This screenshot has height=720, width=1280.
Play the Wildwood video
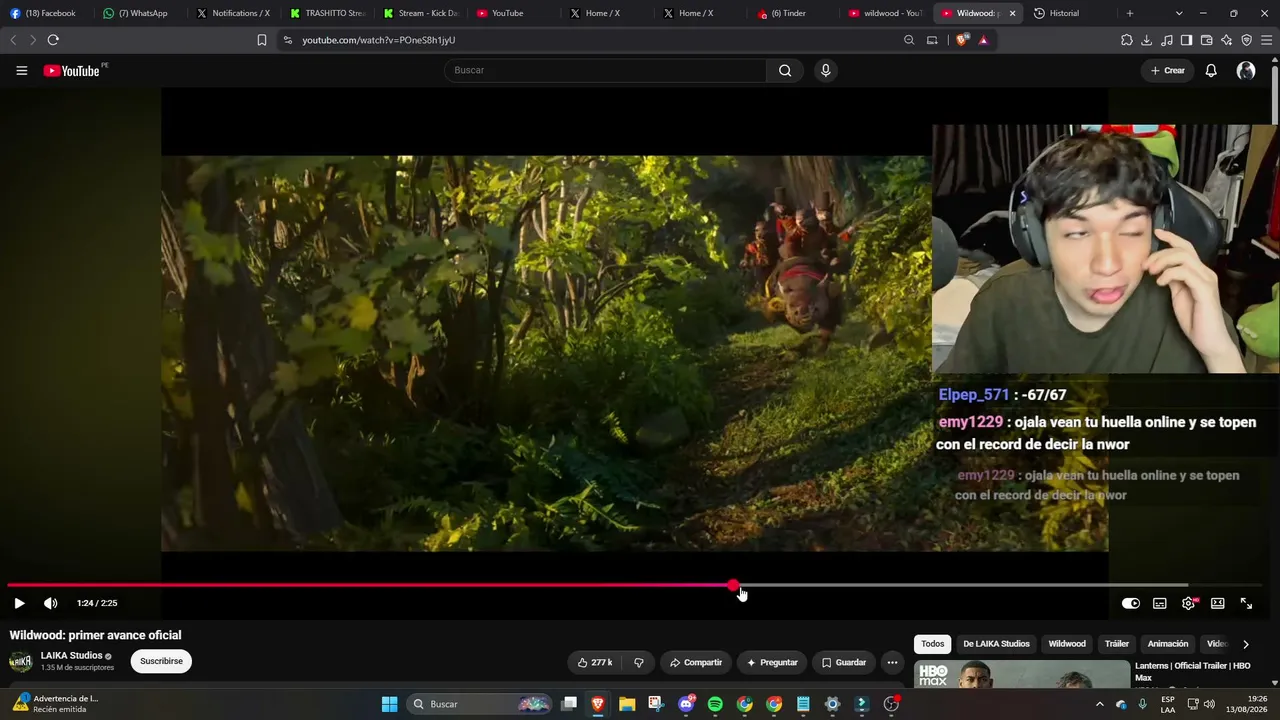coord(19,603)
